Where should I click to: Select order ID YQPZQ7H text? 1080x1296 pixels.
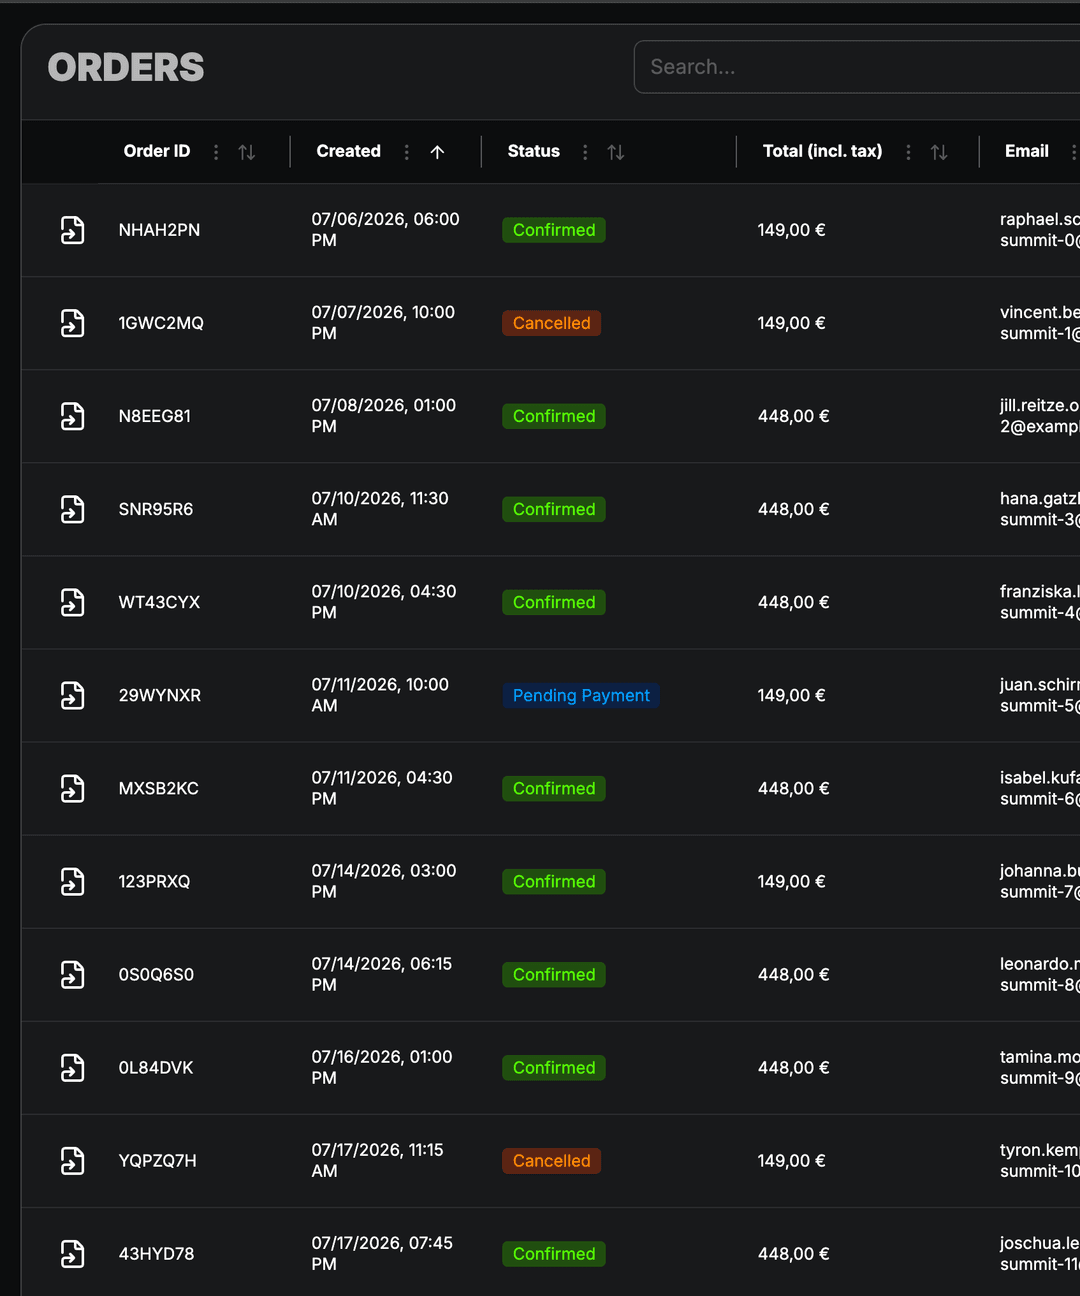tap(157, 1160)
